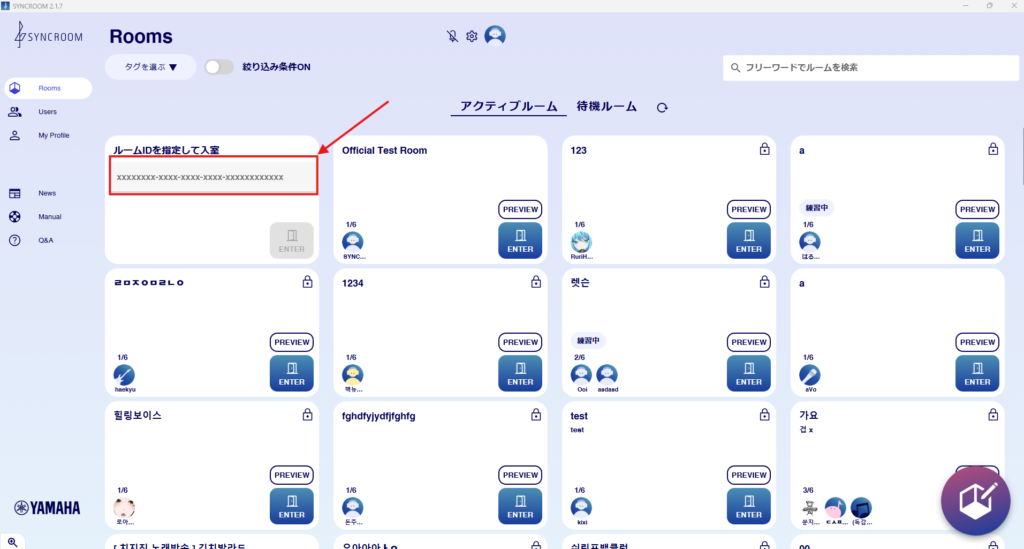Click the magnifier zoom icon at bottom left

pyautogui.click(x=13, y=541)
